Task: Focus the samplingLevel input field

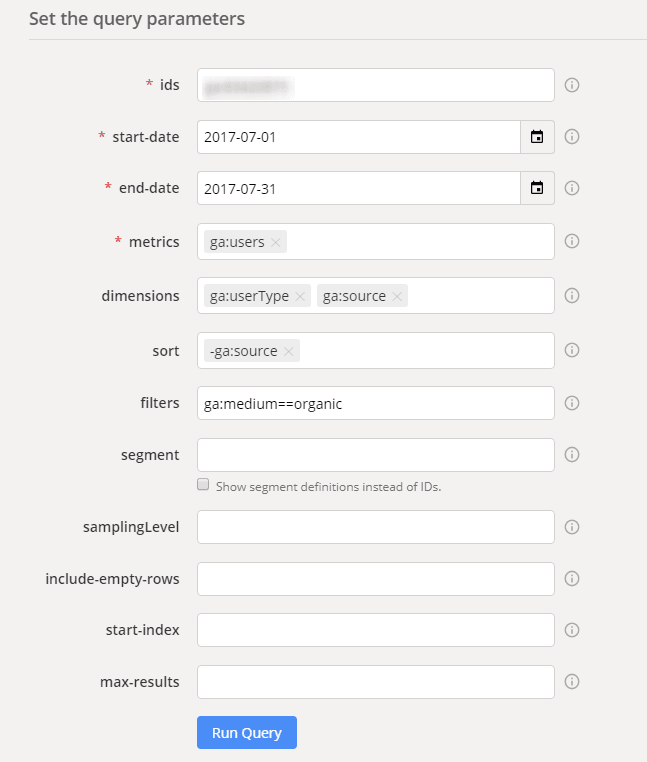Action: pyautogui.click(x=376, y=527)
